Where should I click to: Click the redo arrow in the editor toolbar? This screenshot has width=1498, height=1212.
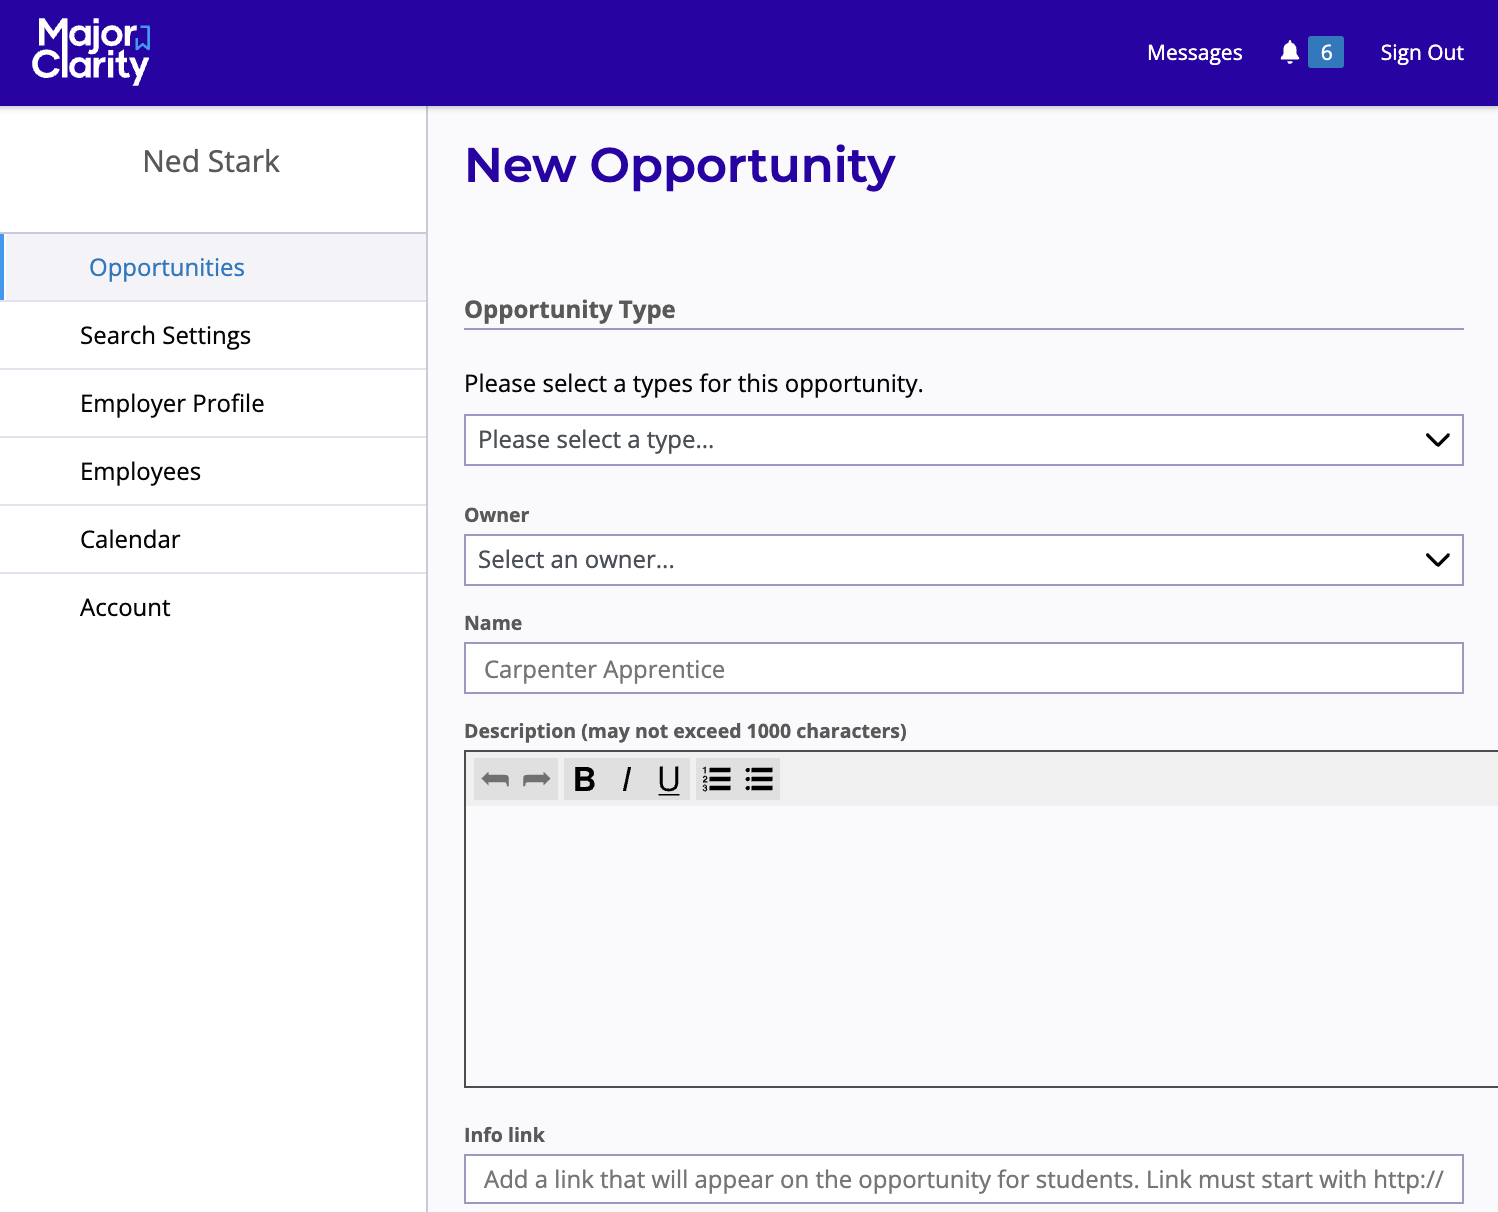(x=537, y=779)
